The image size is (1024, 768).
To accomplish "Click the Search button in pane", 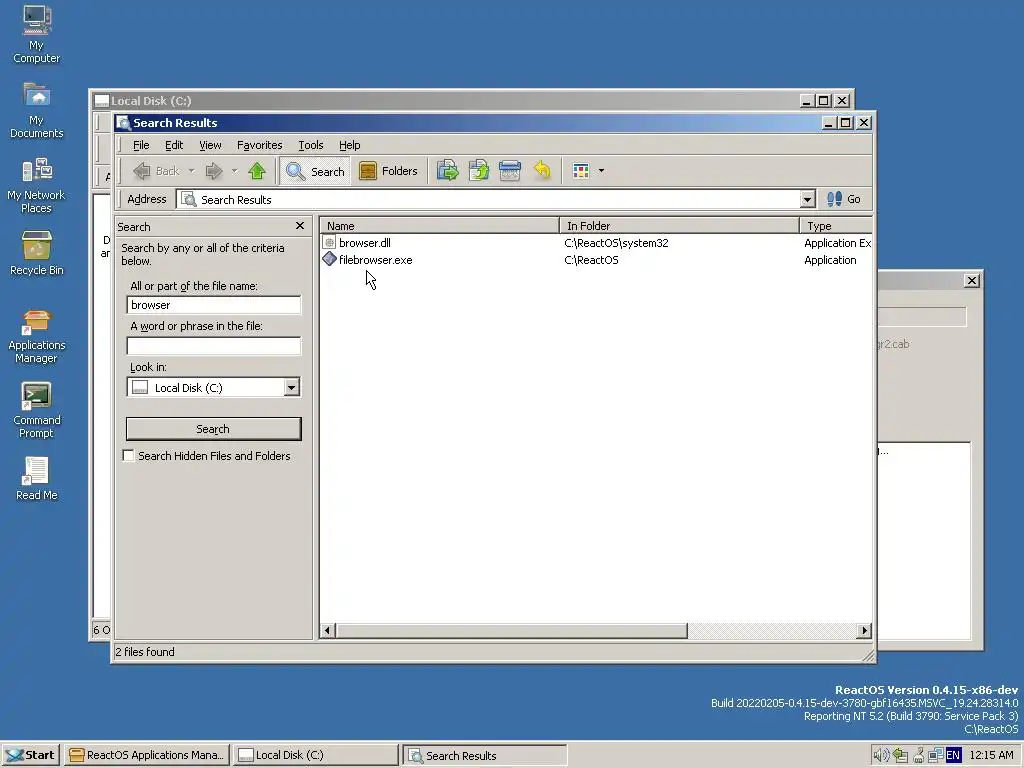I will (x=214, y=429).
